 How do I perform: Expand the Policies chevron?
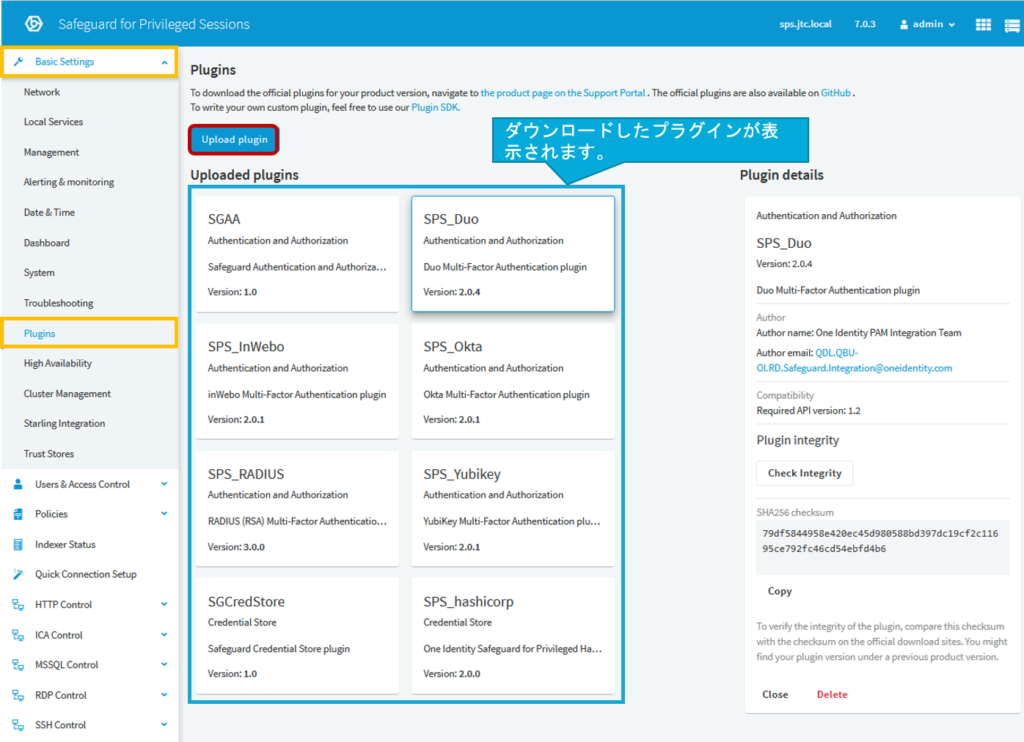pos(165,514)
